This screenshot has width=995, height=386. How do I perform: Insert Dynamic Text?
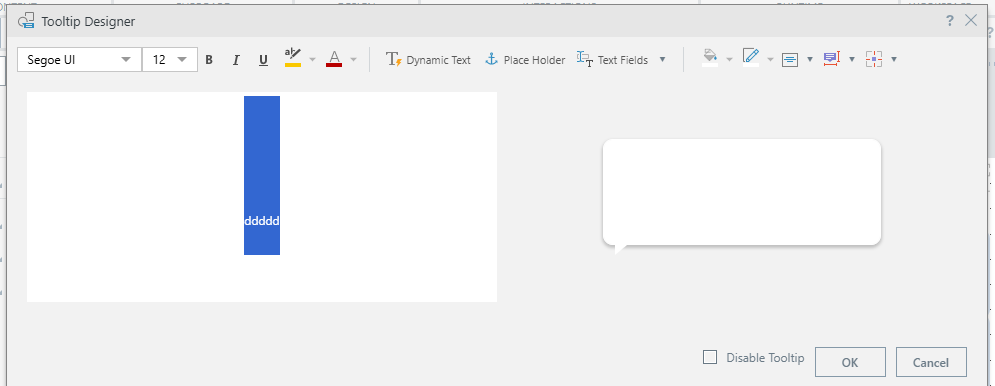click(x=428, y=60)
